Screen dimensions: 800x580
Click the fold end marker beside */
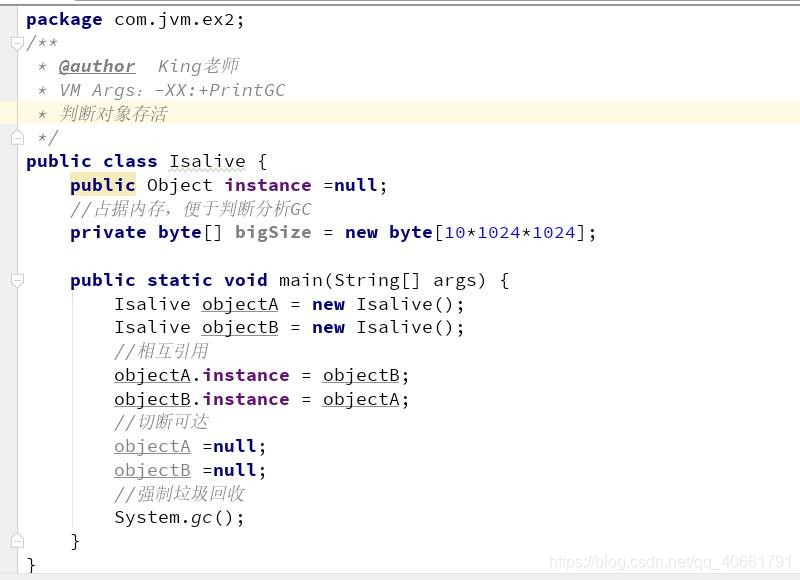click(x=17, y=137)
